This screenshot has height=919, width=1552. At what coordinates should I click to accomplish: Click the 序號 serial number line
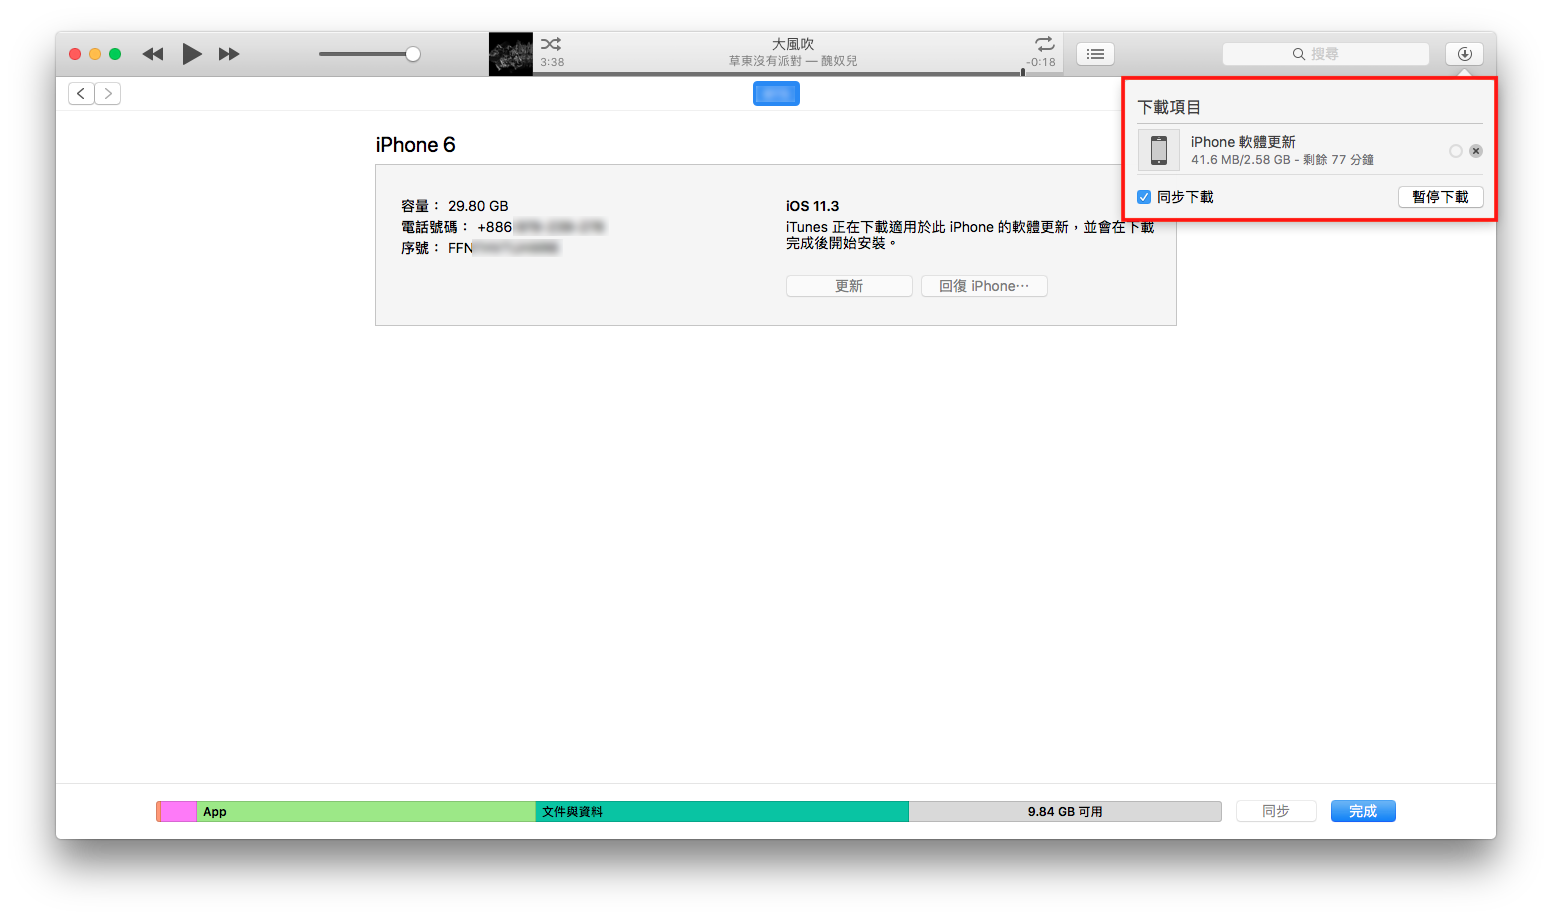coord(480,248)
